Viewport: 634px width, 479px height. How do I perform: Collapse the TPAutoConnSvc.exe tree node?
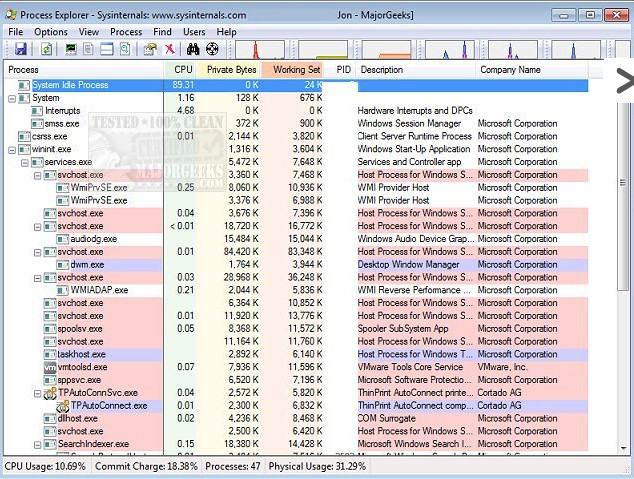click(x=38, y=394)
